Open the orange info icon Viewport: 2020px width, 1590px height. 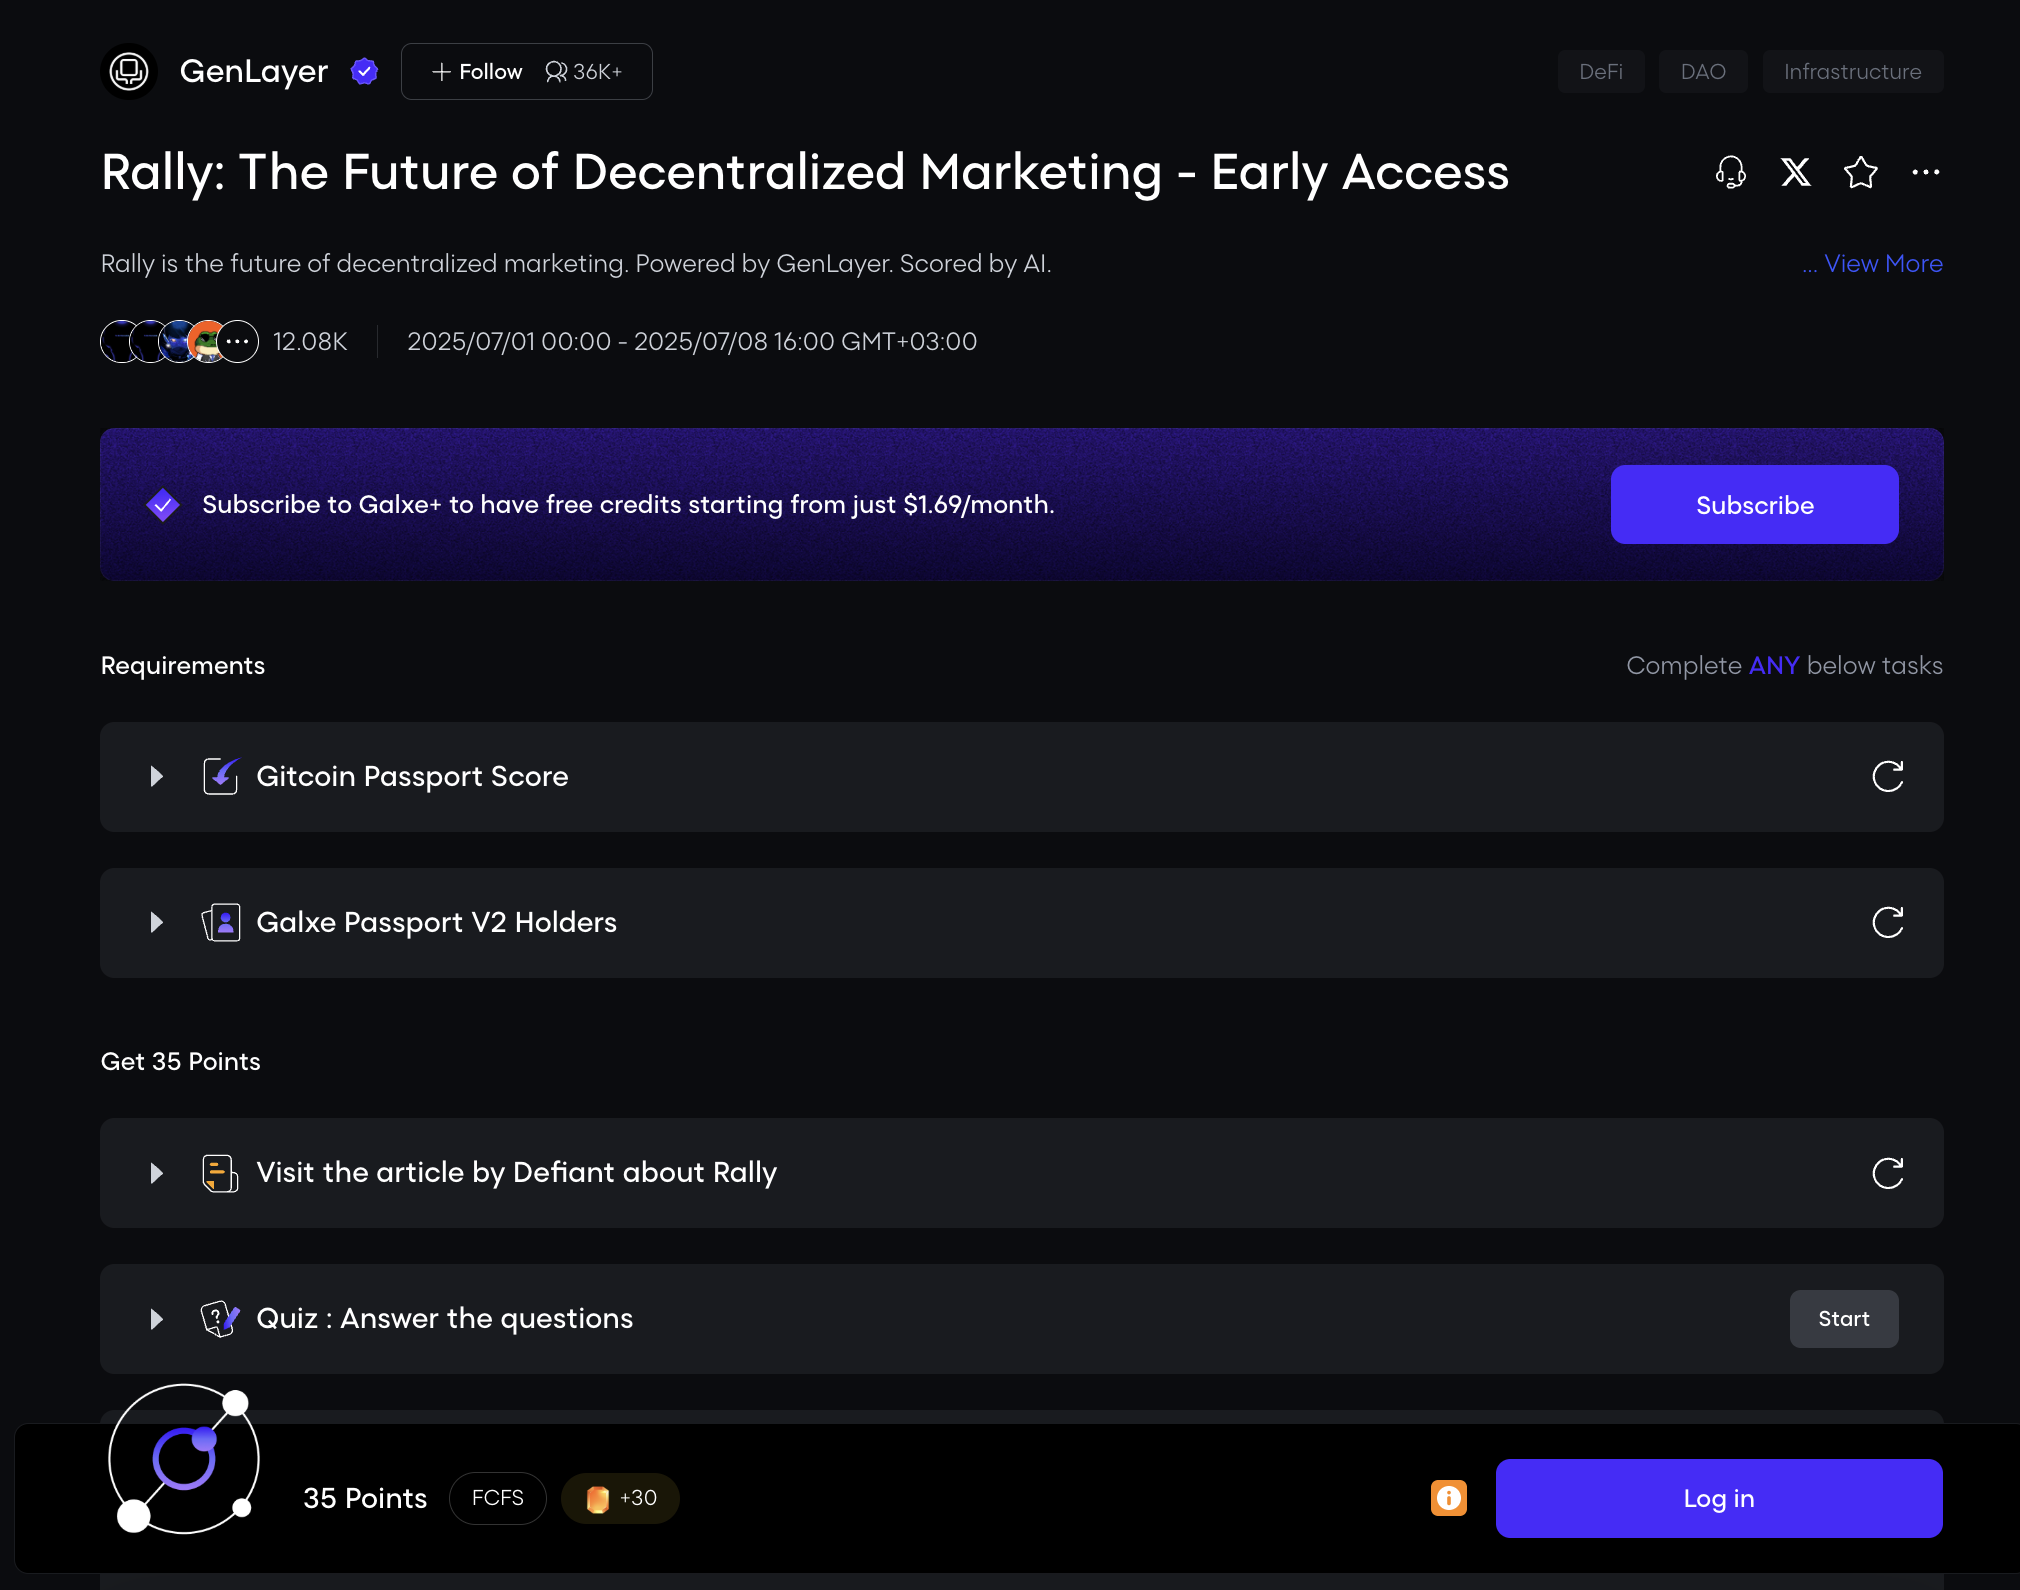[1449, 1498]
